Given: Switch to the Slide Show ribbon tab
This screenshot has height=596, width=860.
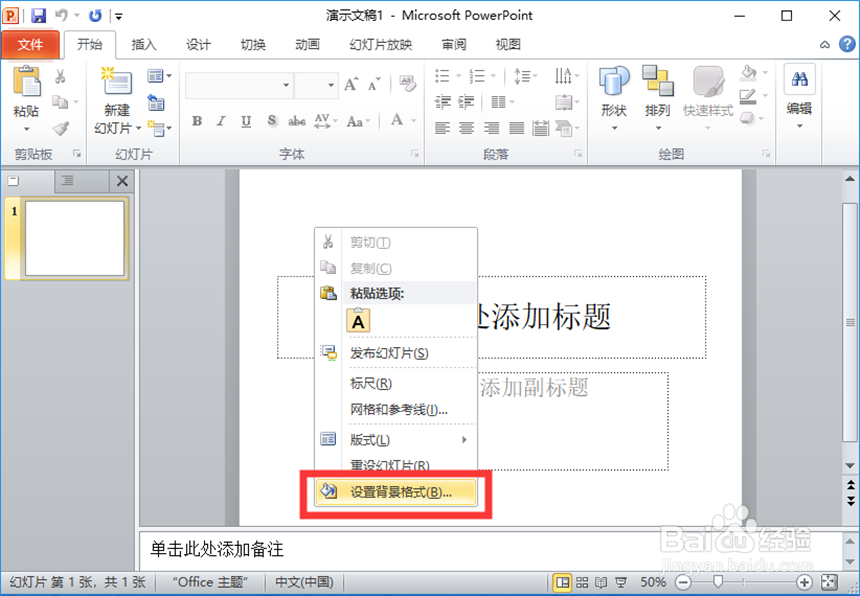Looking at the screenshot, I should pyautogui.click(x=381, y=44).
